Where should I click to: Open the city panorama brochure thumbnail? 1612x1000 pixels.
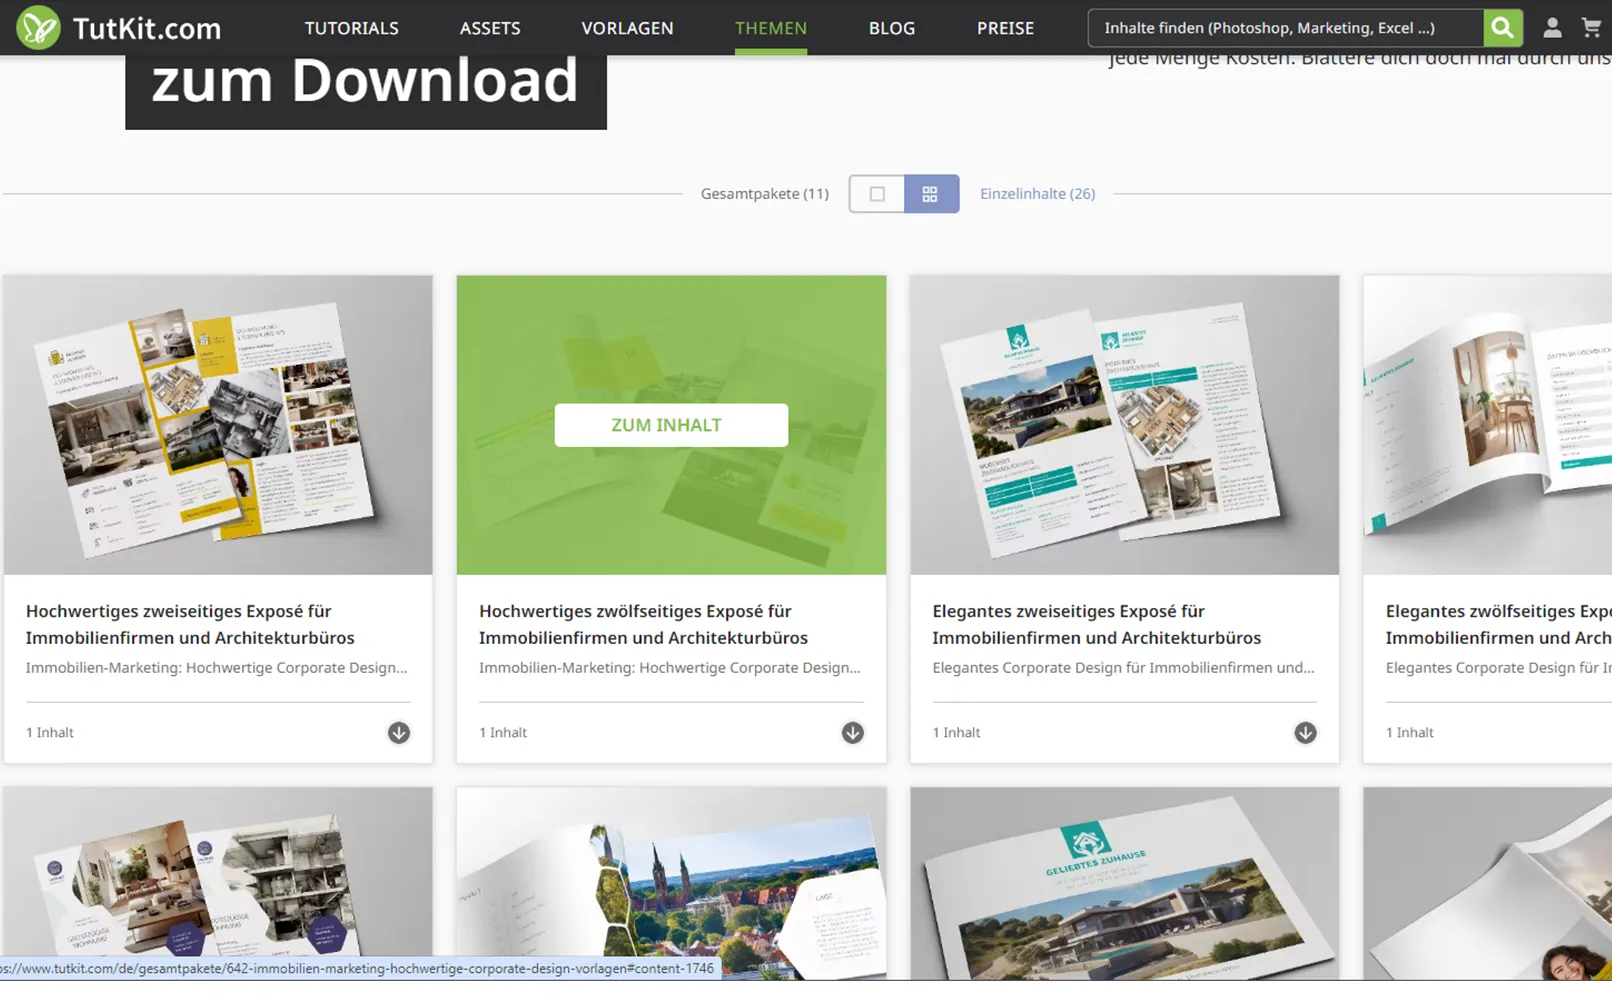pyautogui.click(x=671, y=883)
